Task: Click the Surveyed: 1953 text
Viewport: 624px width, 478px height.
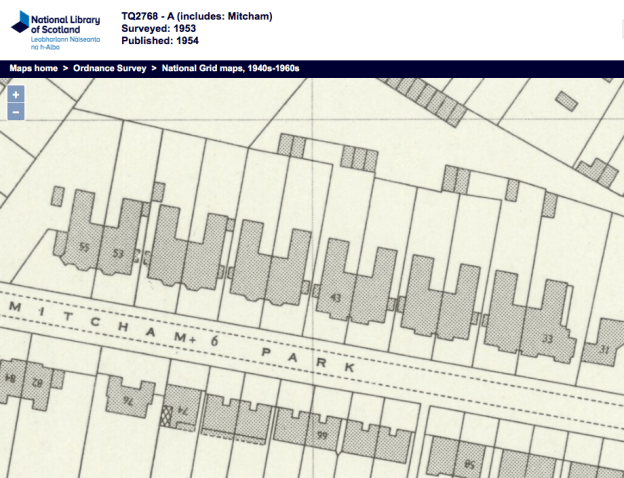Action: tap(160, 29)
